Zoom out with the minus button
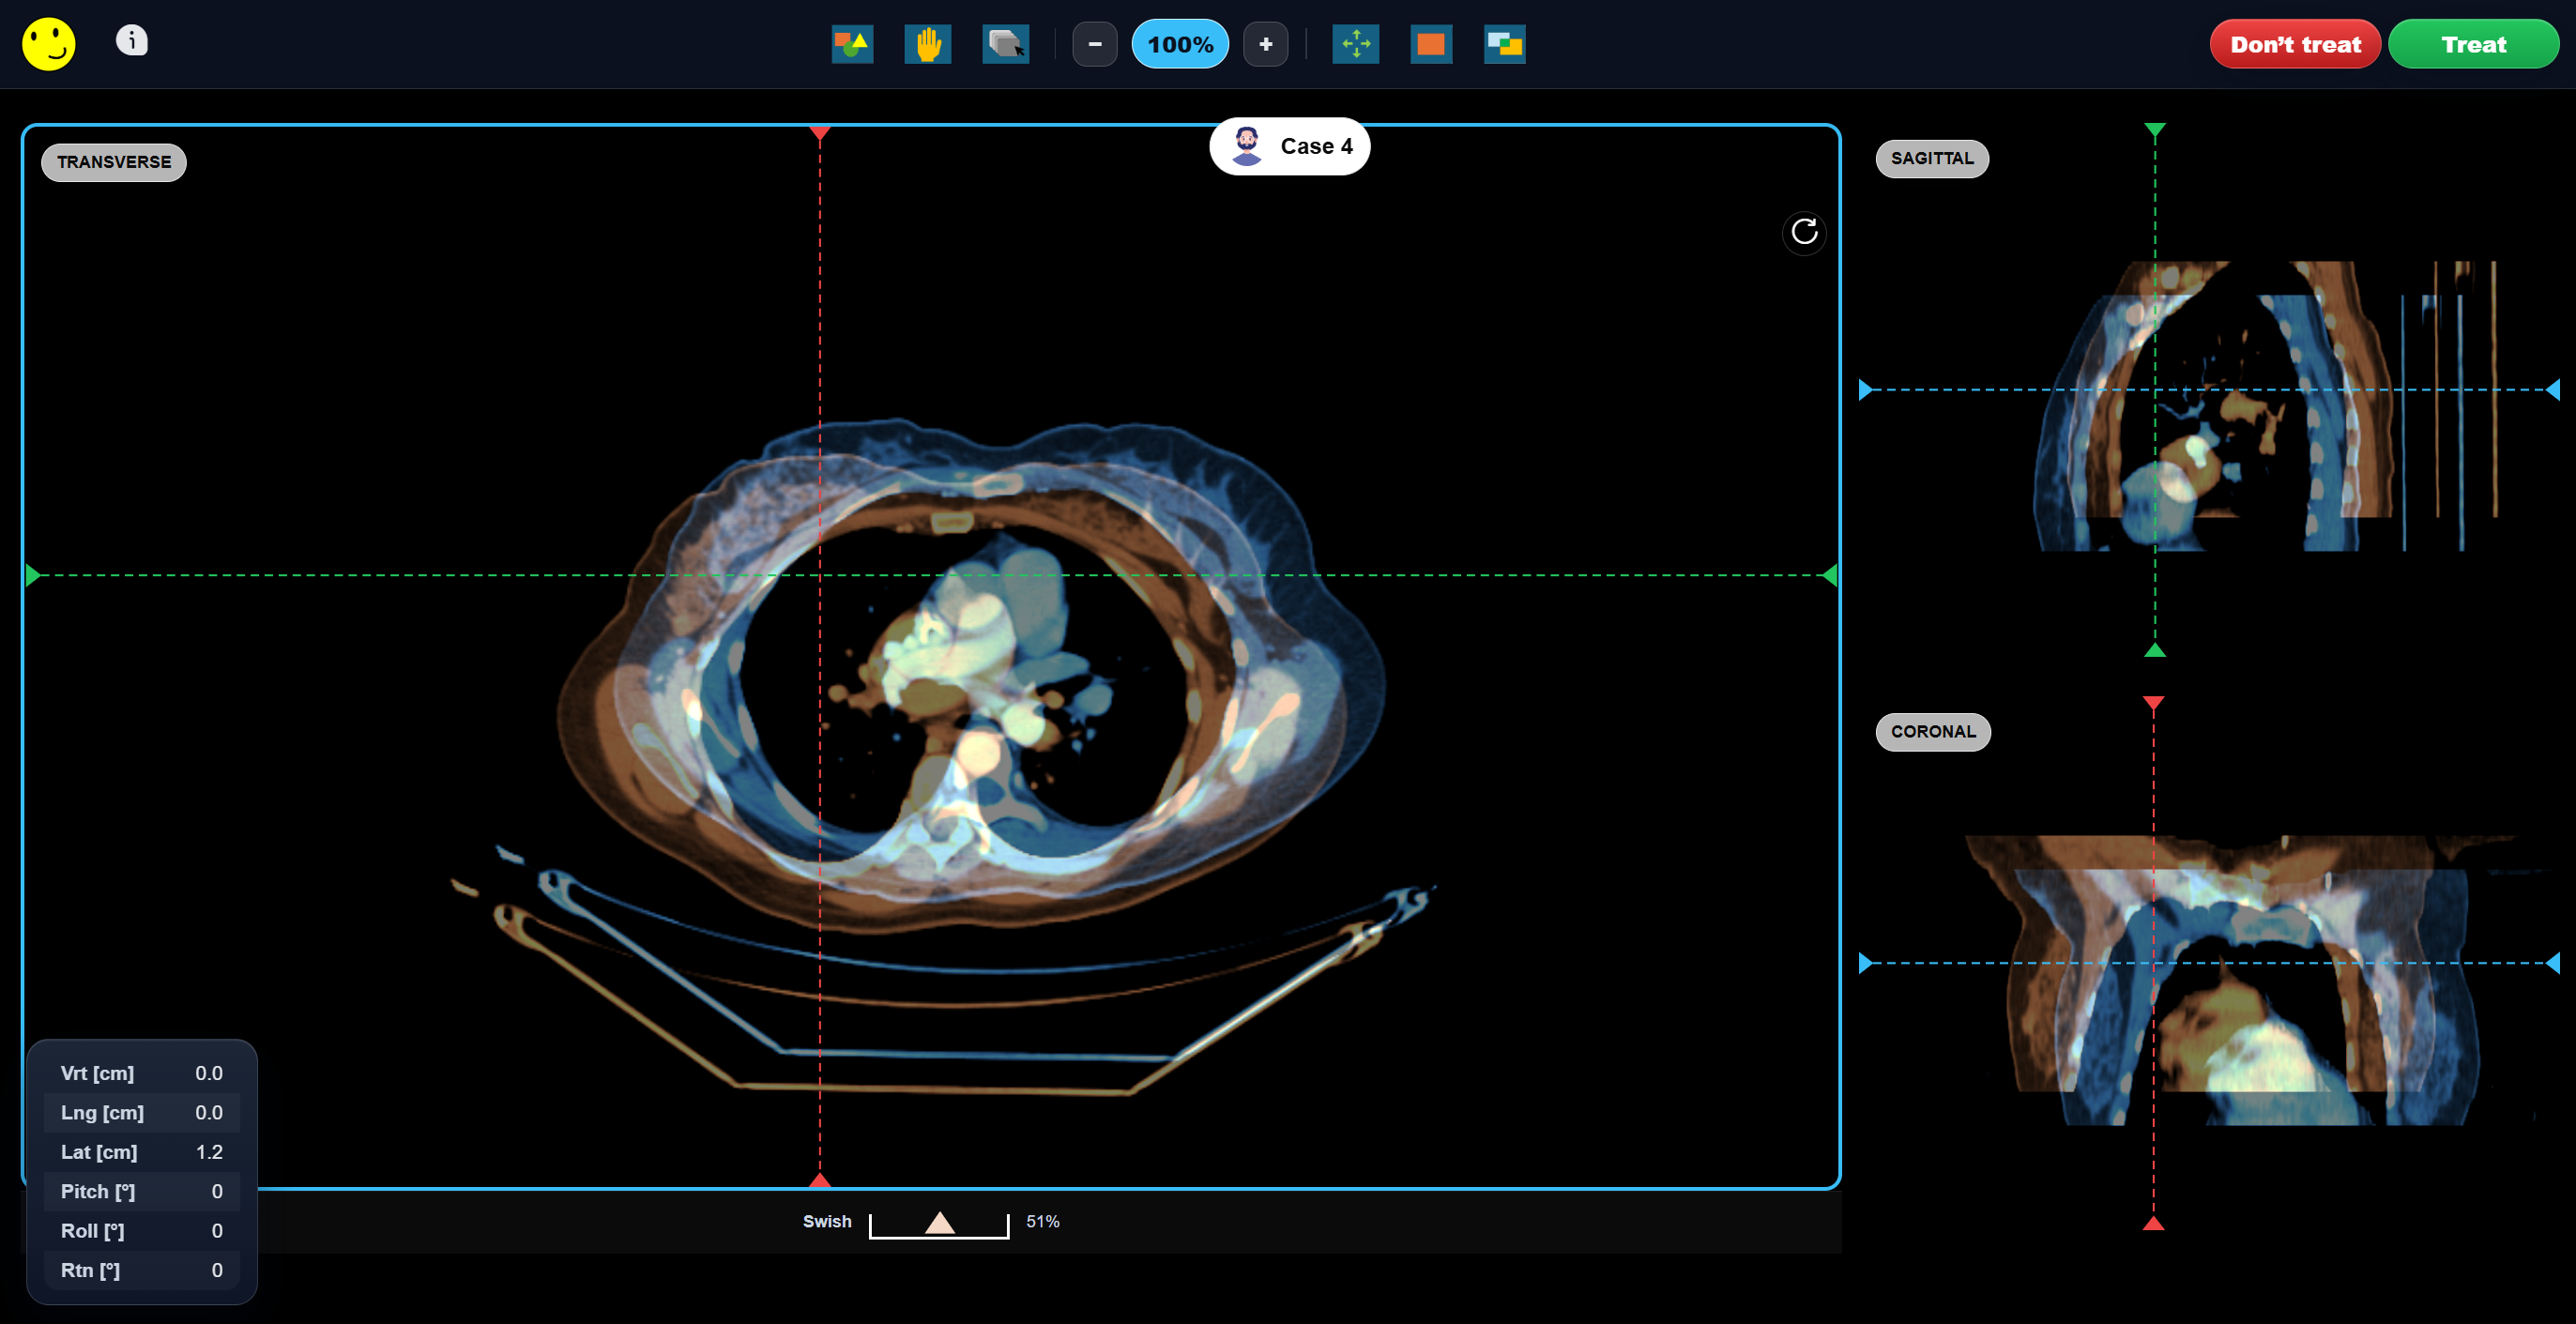The width and height of the screenshot is (2576, 1324). click(1094, 44)
